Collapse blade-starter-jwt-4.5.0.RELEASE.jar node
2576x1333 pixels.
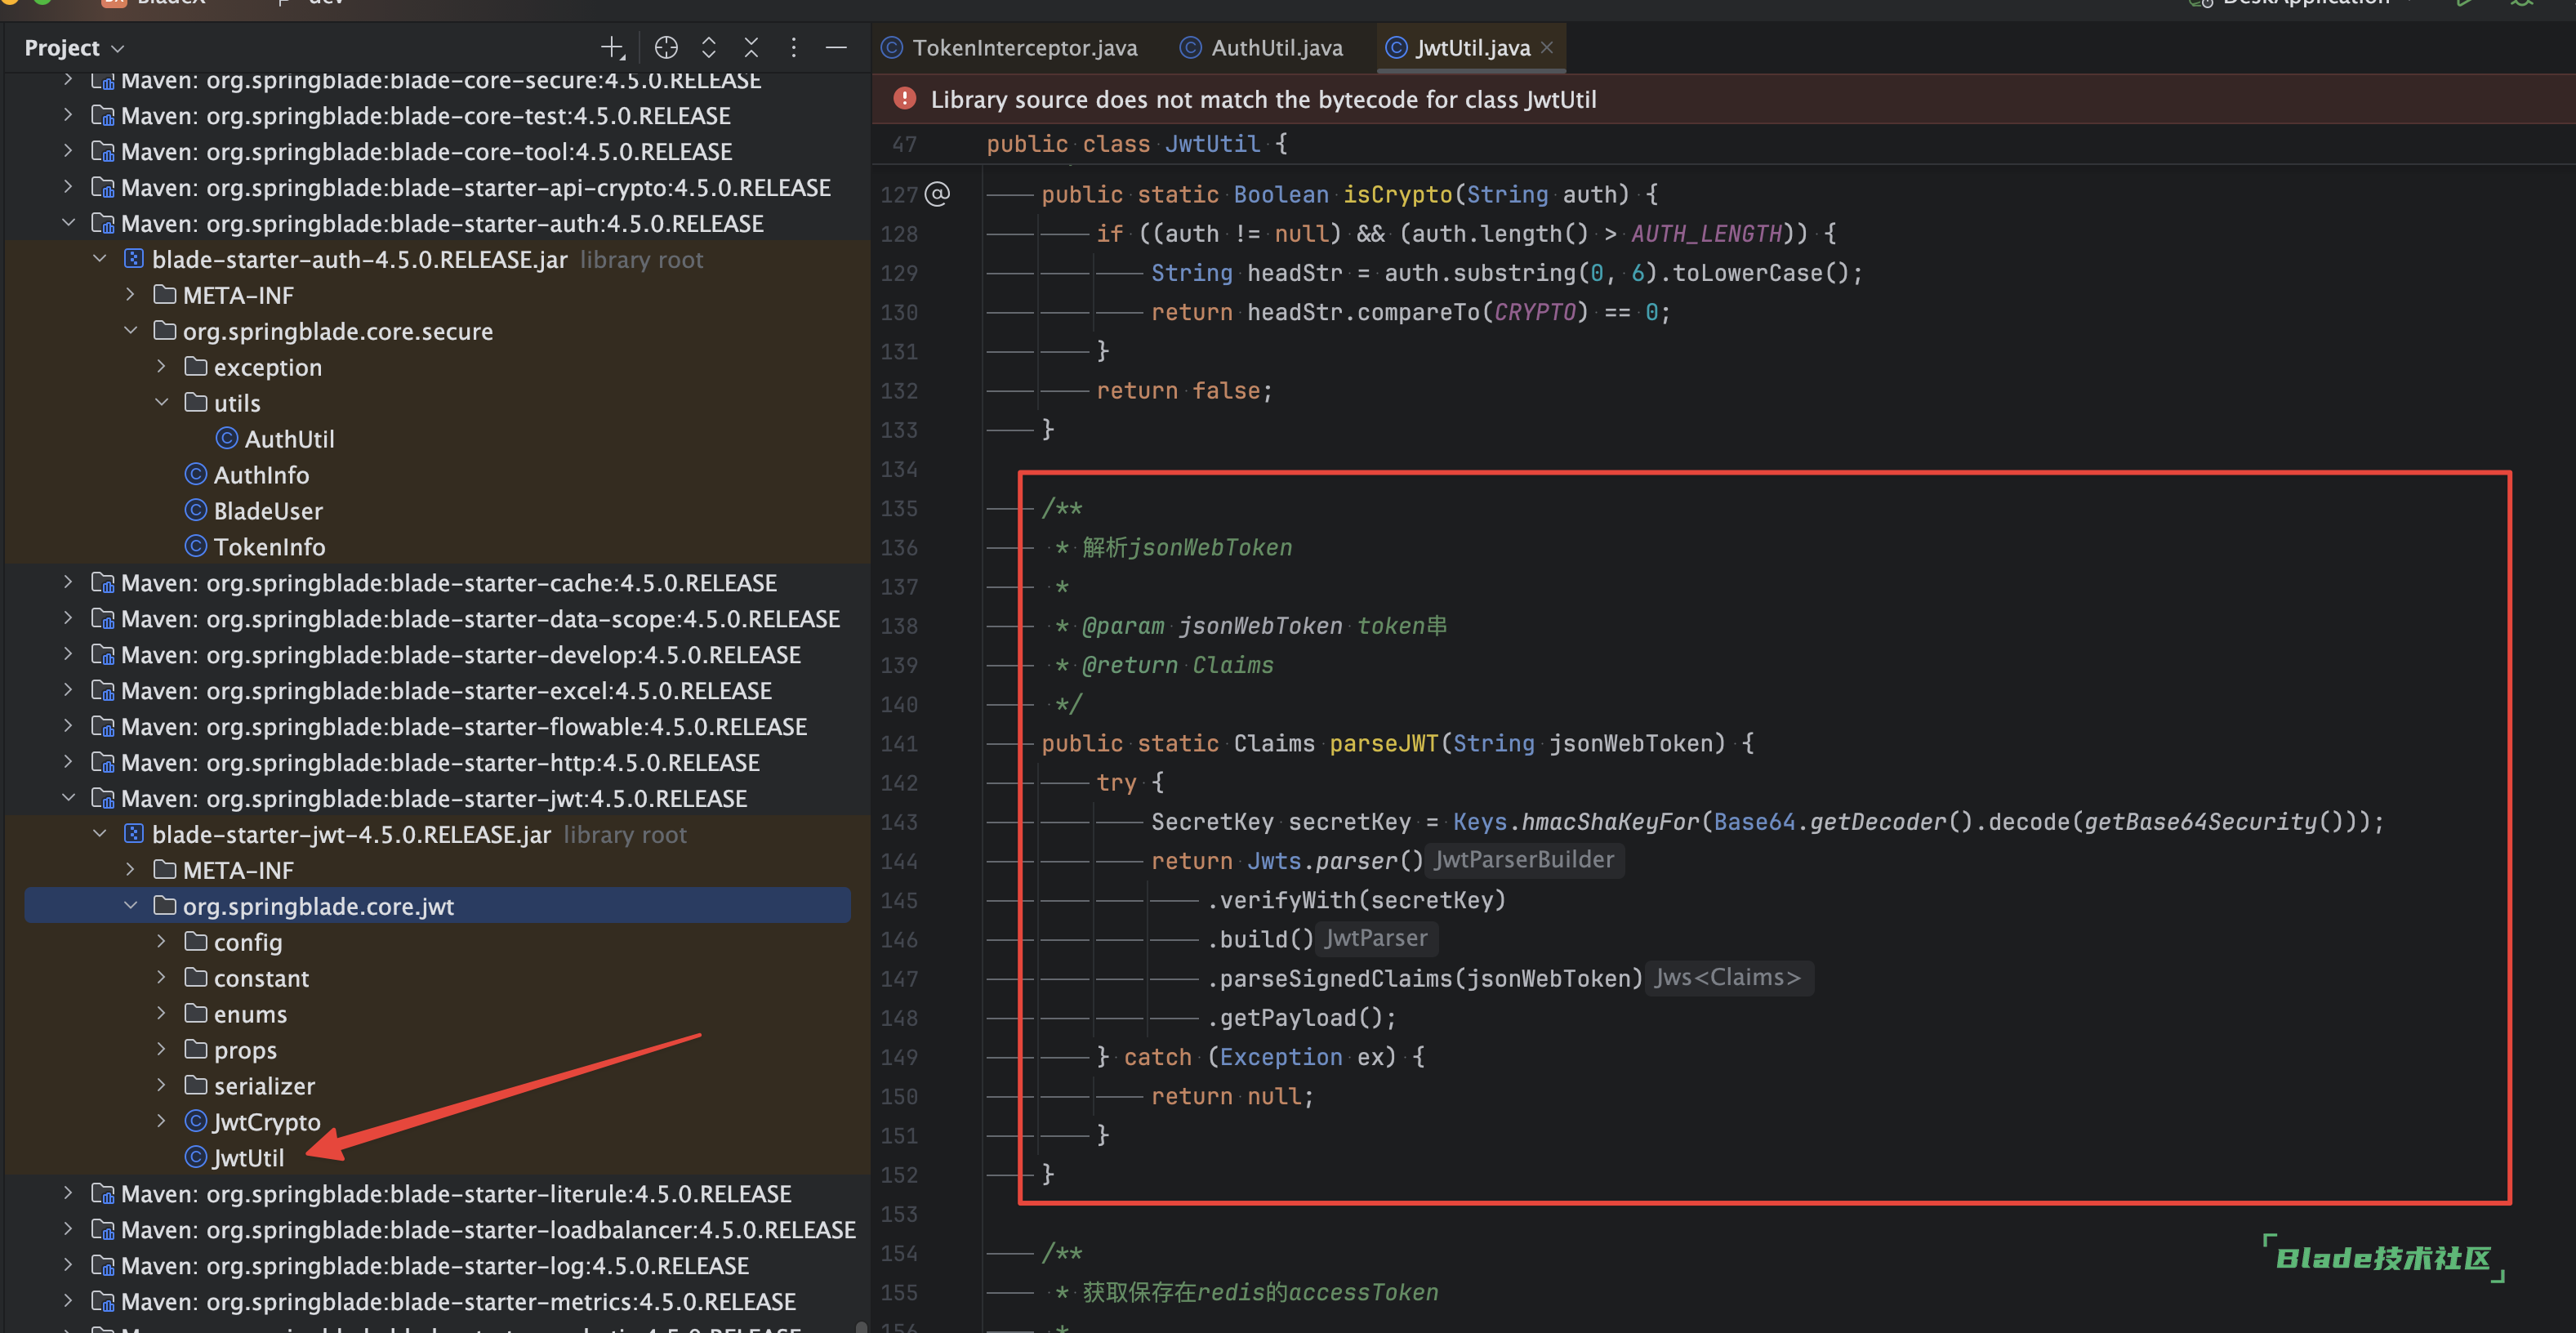point(99,834)
